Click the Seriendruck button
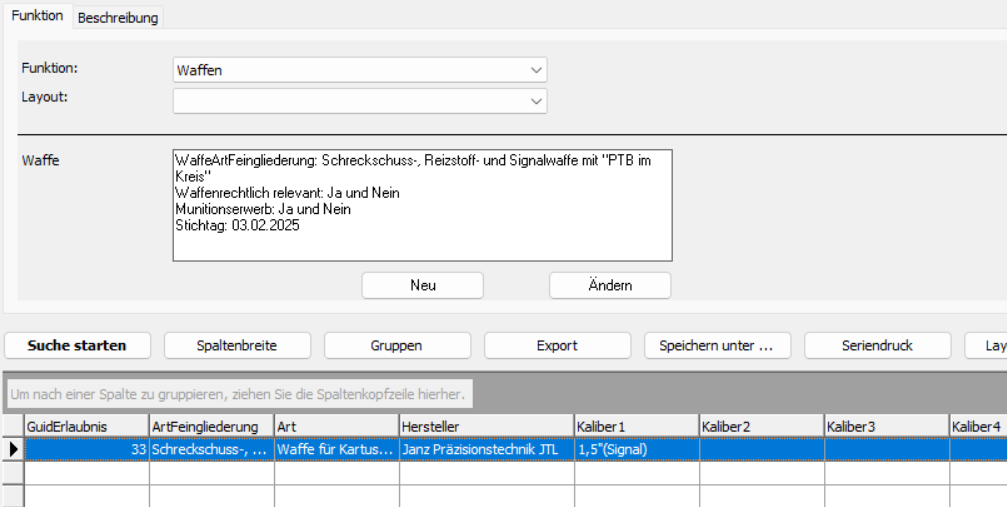This screenshot has height=507, width=1007. [x=877, y=346]
